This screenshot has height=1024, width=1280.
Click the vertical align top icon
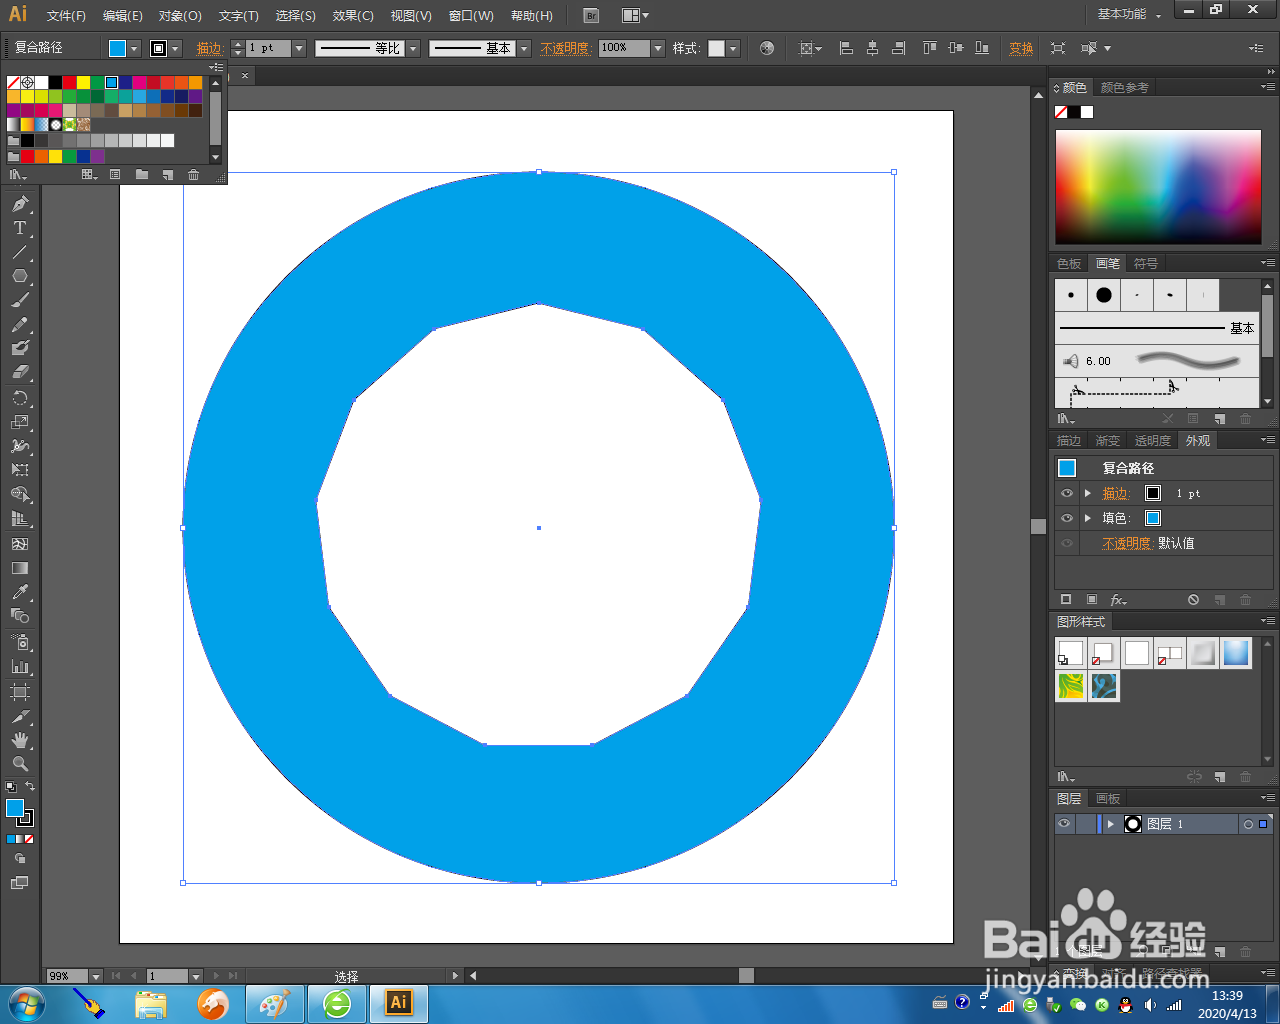pos(930,48)
